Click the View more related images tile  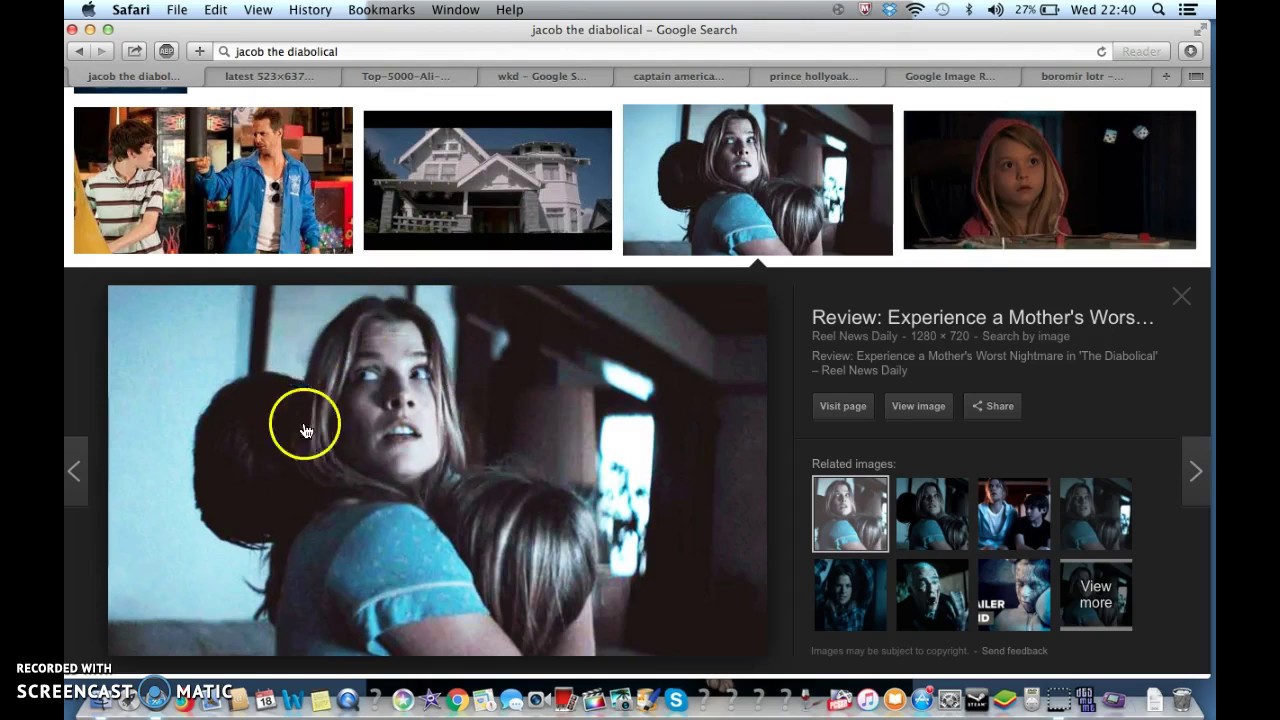click(1095, 595)
